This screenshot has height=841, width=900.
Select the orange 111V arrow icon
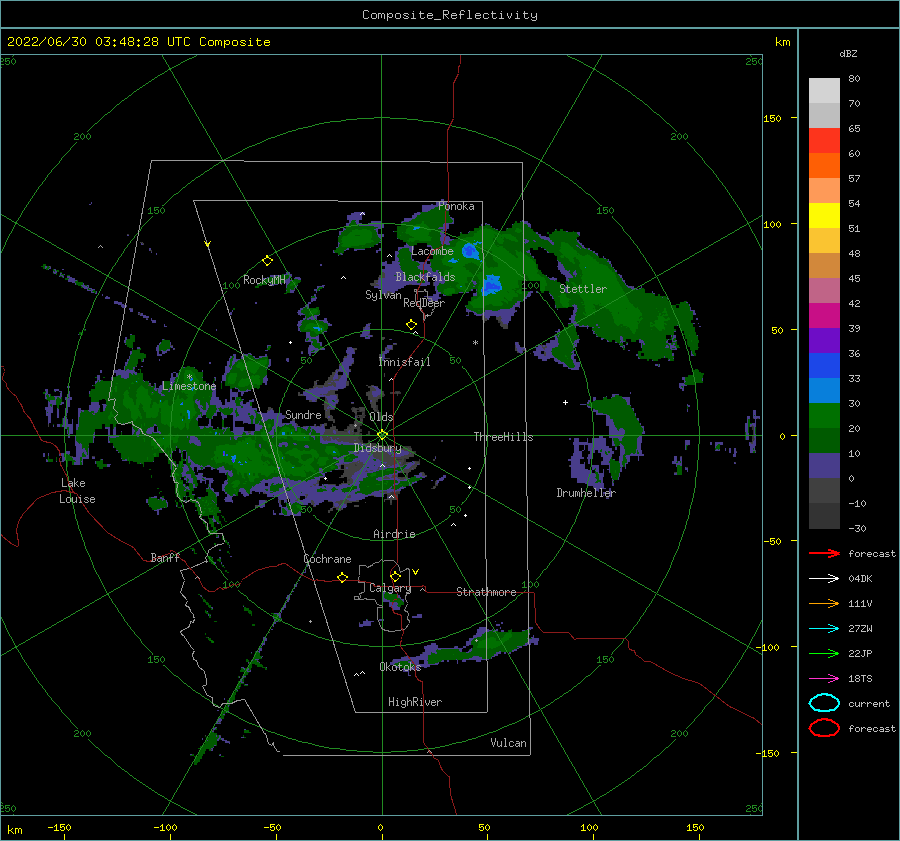(x=824, y=603)
